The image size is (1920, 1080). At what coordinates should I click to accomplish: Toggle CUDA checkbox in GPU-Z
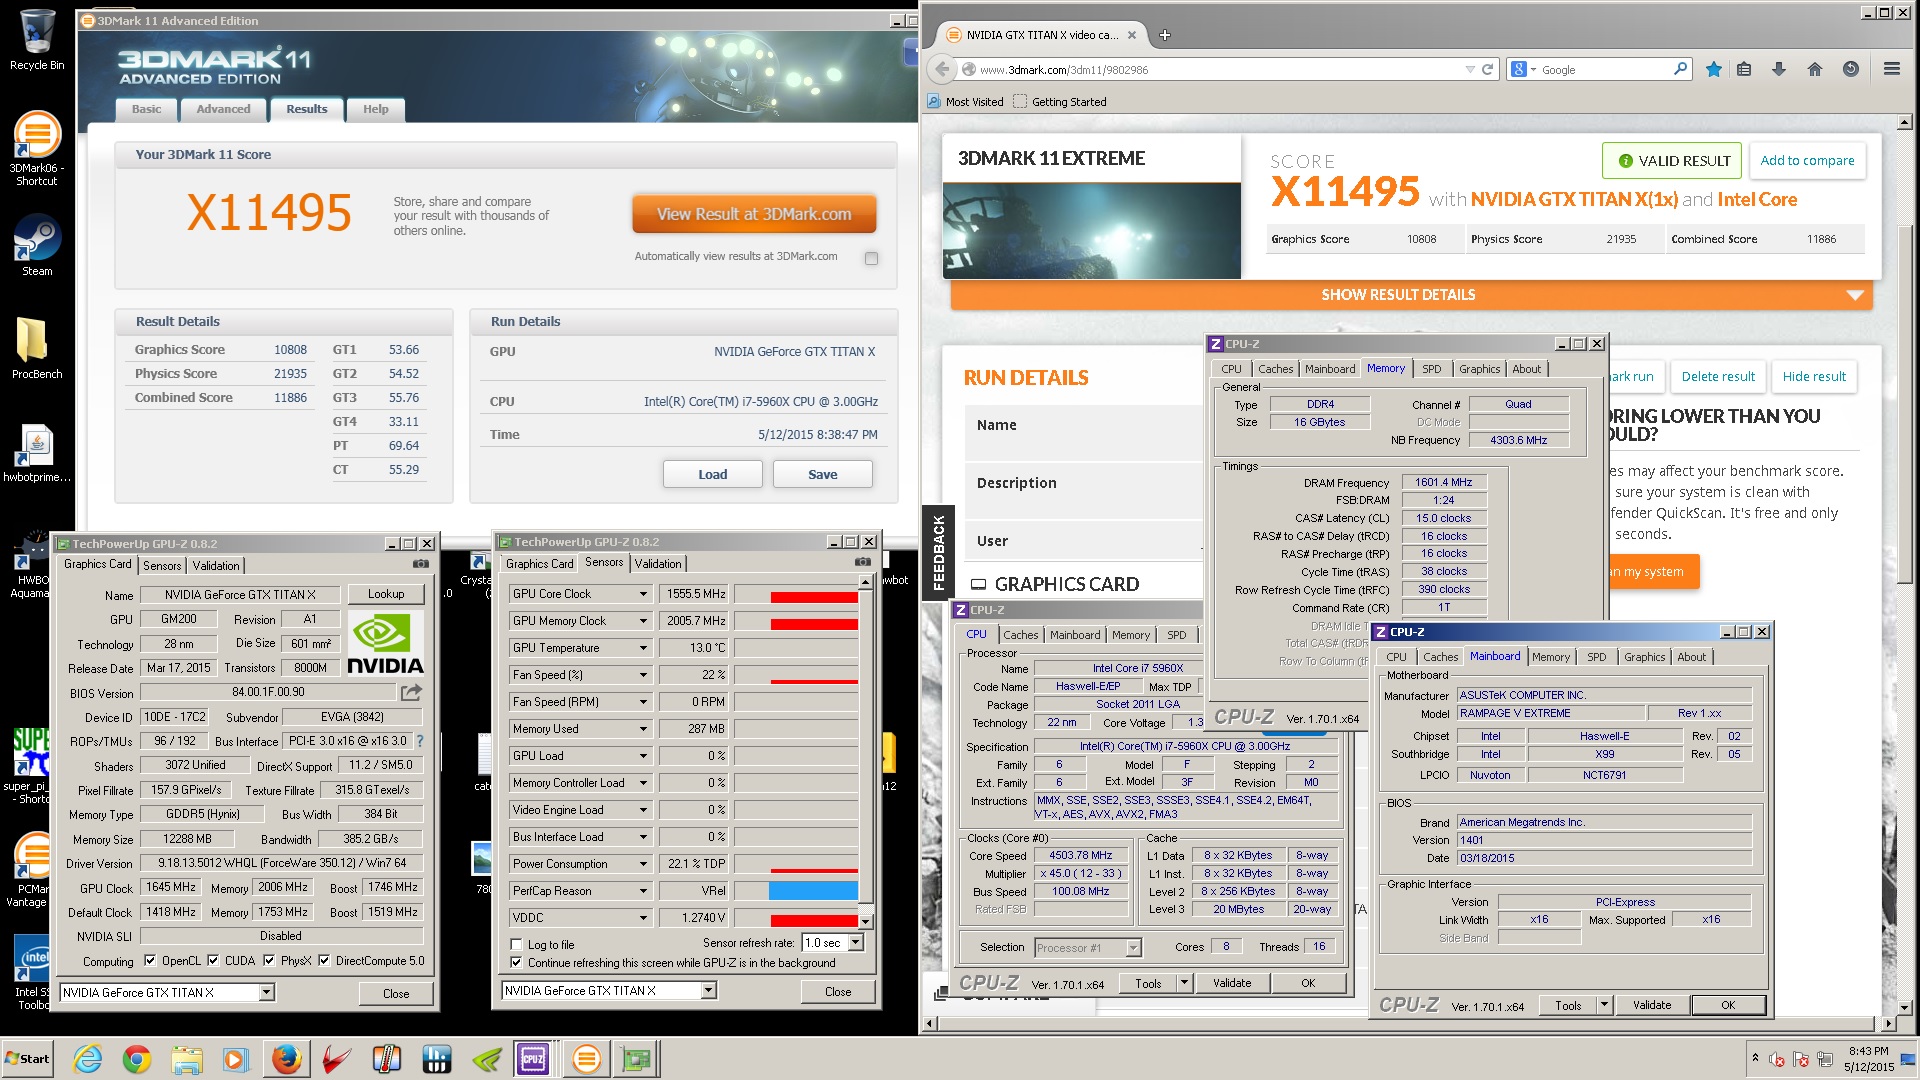click(x=213, y=961)
